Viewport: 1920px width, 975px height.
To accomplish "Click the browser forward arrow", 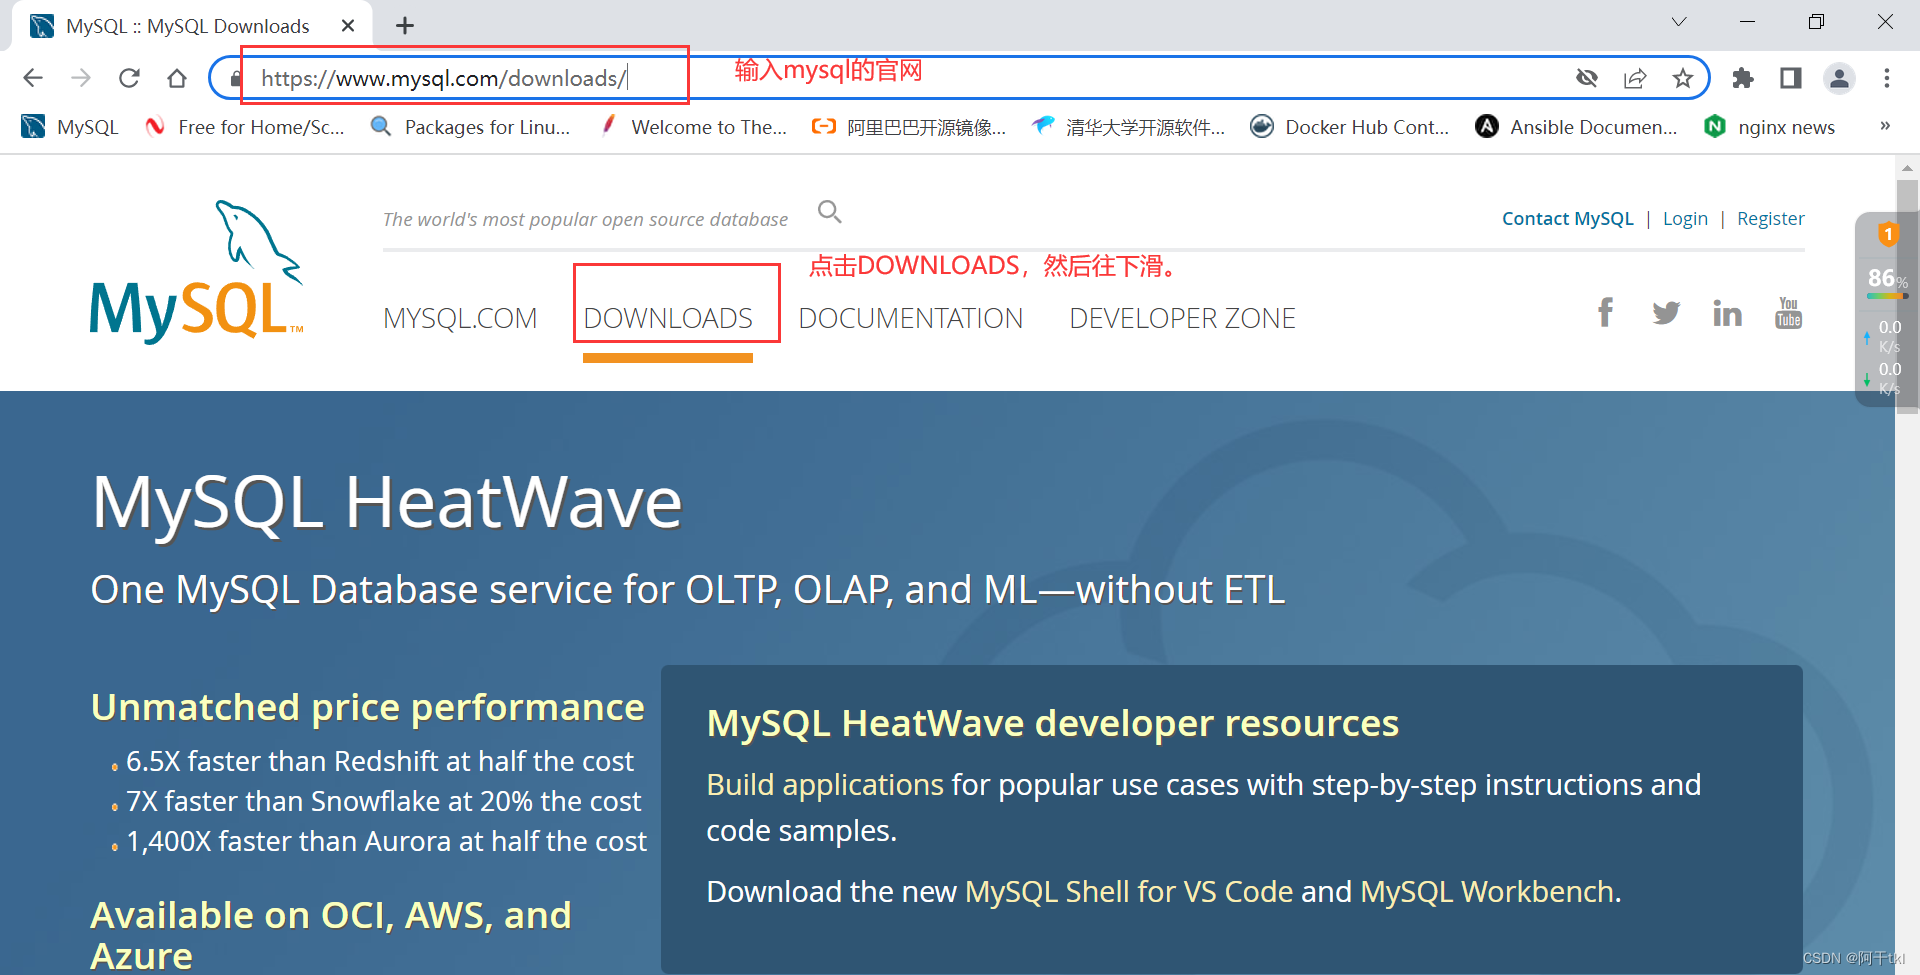I will click(81, 78).
